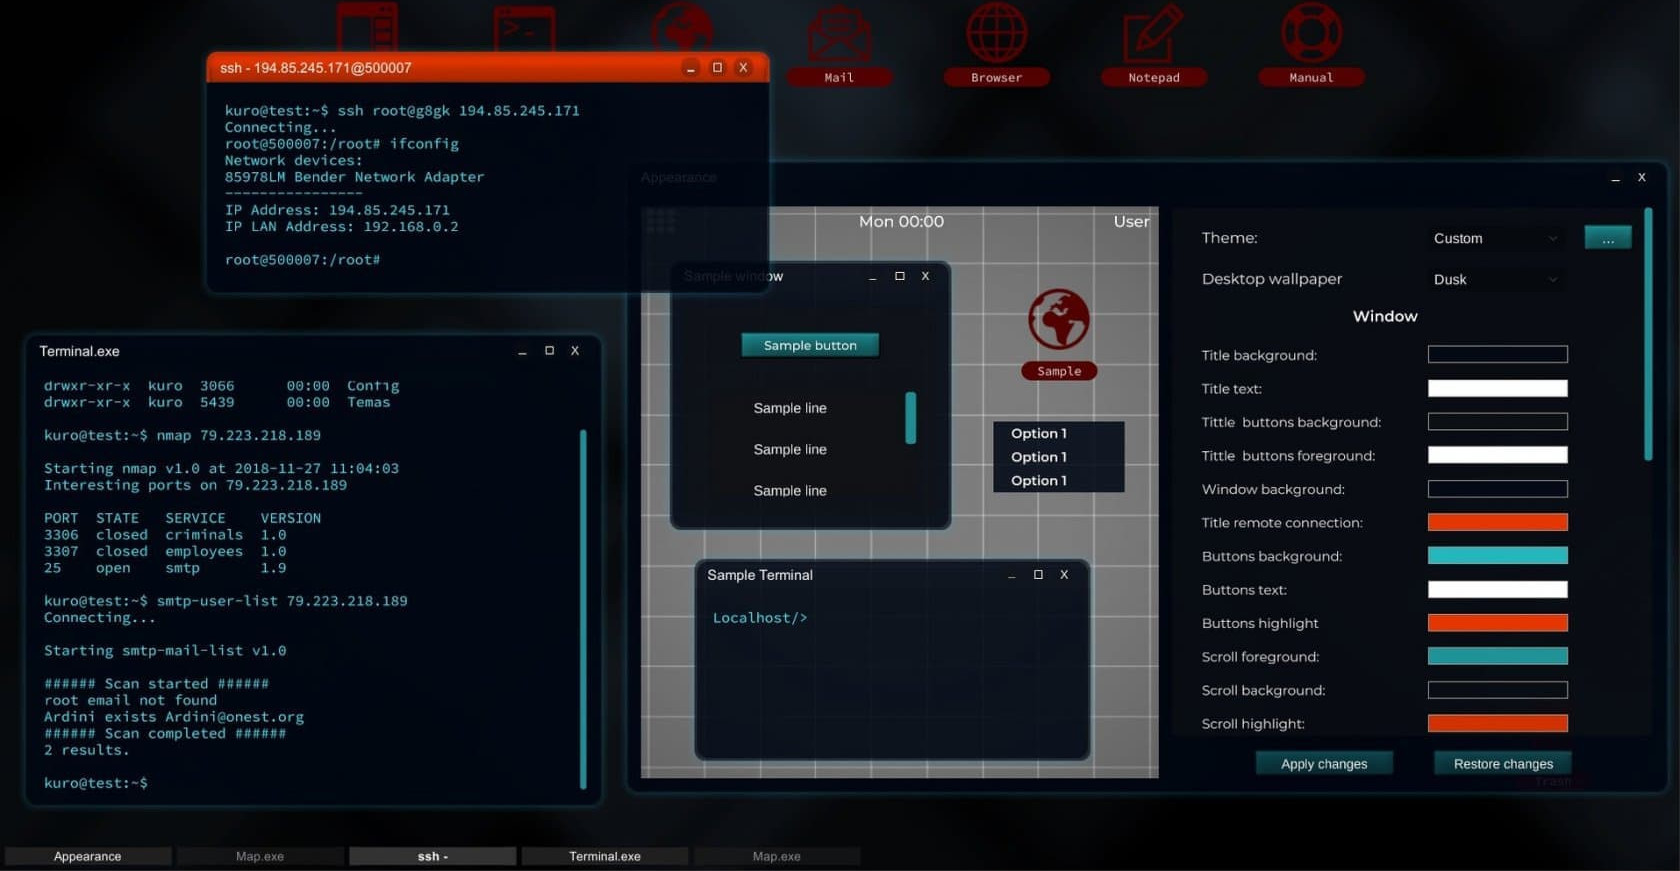The height and width of the screenshot is (871, 1680).
Task: Click the red globe Sample icon
Action: 1058,320
